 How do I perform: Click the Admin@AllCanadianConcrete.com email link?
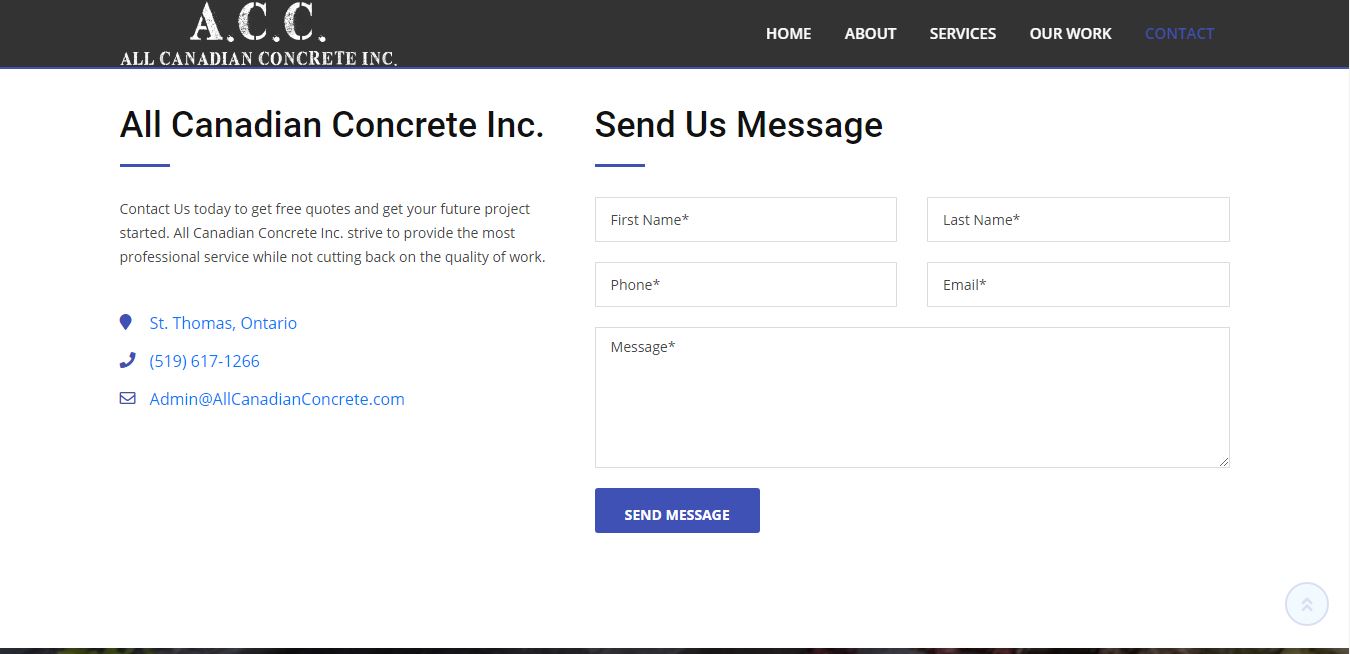[277, 399]
